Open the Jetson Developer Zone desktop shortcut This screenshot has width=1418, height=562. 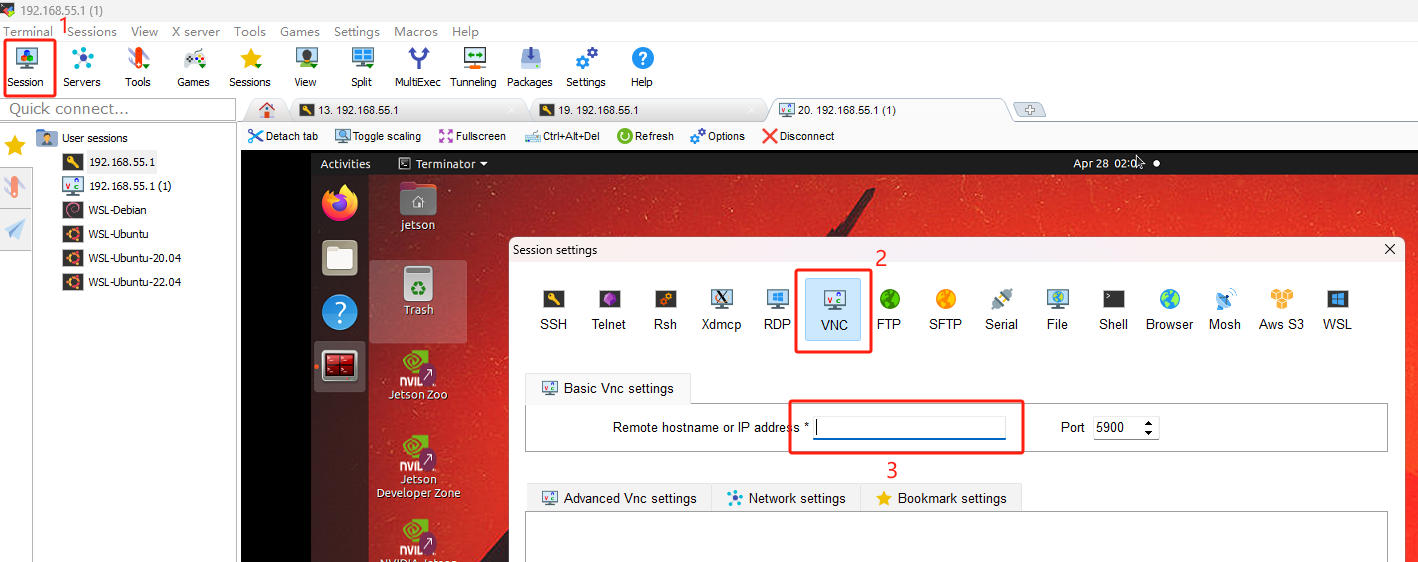tap(418, 465)
